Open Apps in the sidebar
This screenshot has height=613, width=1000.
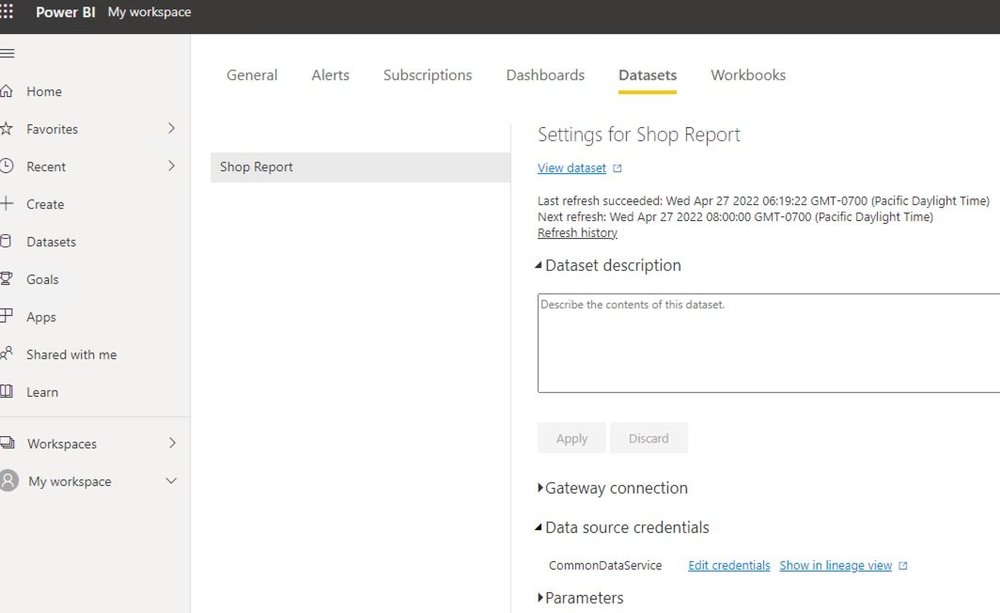click(41, 317)
